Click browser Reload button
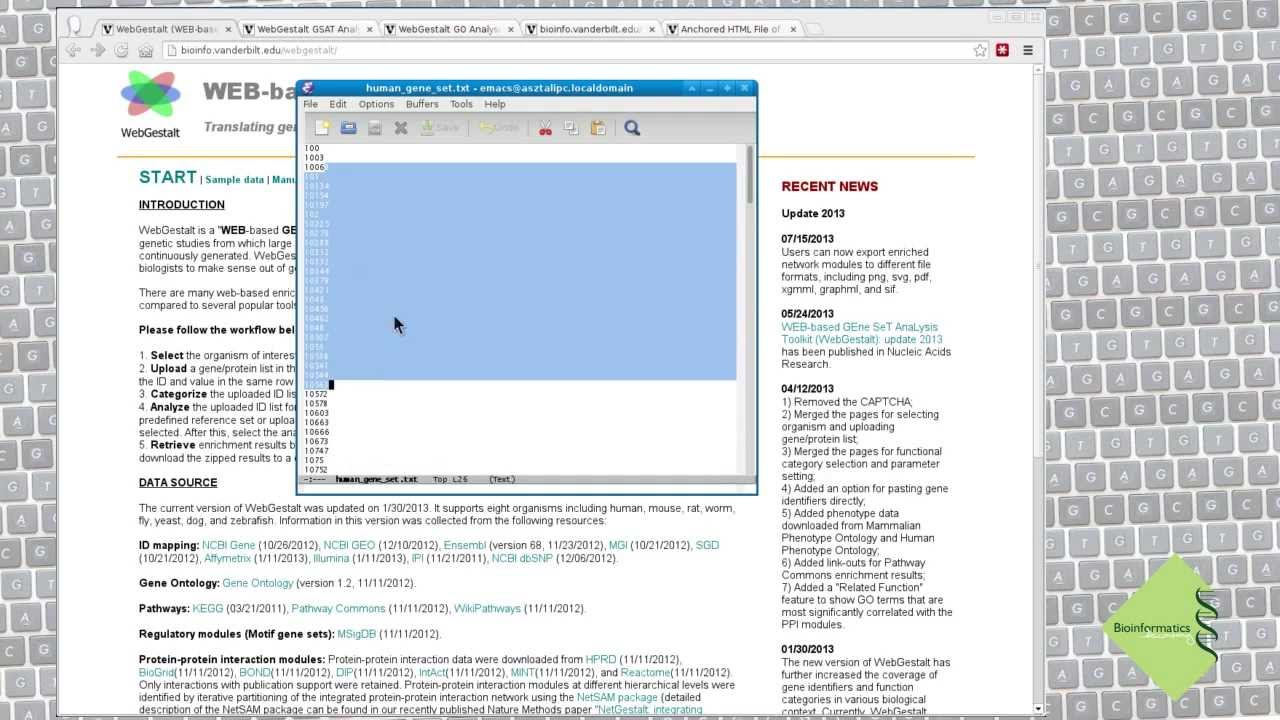The height and width of the screenshot is (720, 1280). click(121, 50)
